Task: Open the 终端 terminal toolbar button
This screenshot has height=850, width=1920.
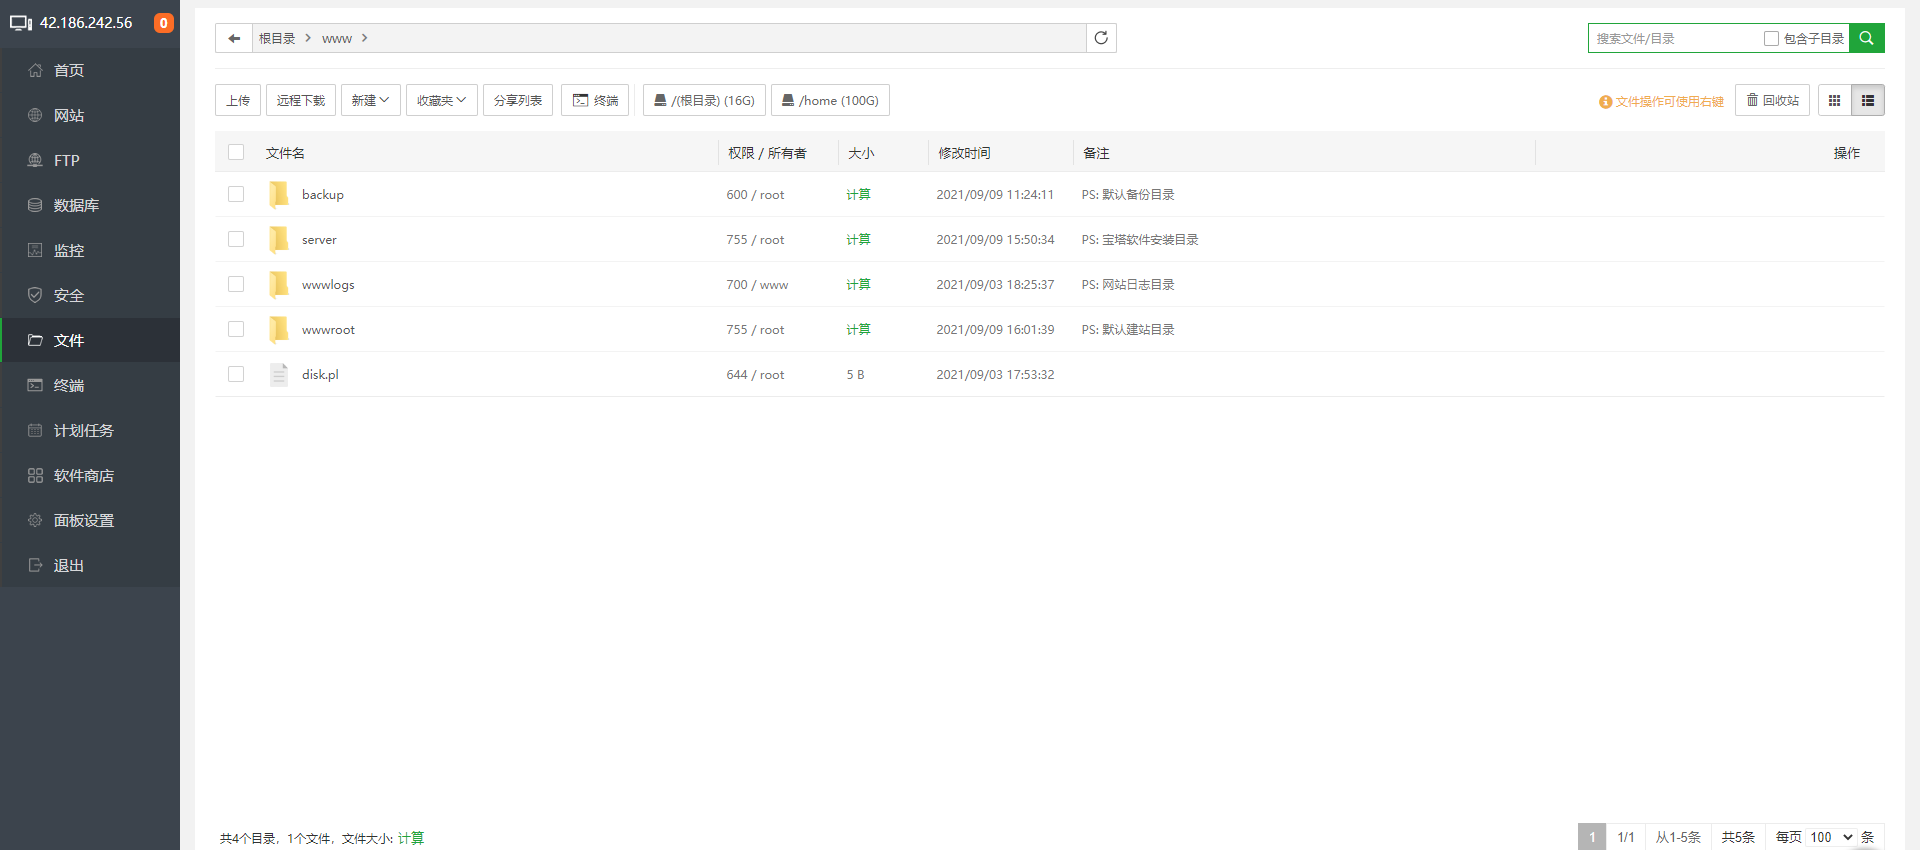Action: [595, 100]
